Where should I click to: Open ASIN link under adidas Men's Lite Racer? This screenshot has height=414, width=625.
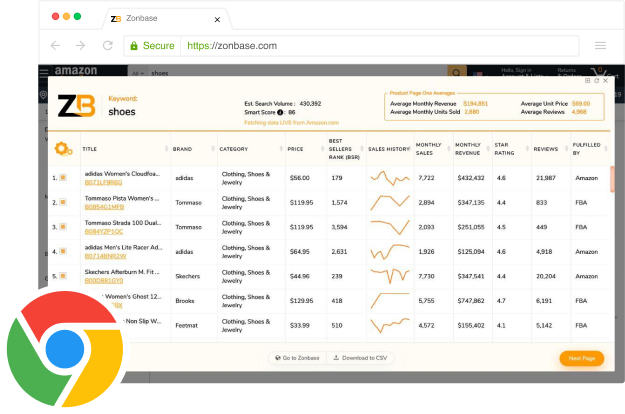click(x=106, y=256)
